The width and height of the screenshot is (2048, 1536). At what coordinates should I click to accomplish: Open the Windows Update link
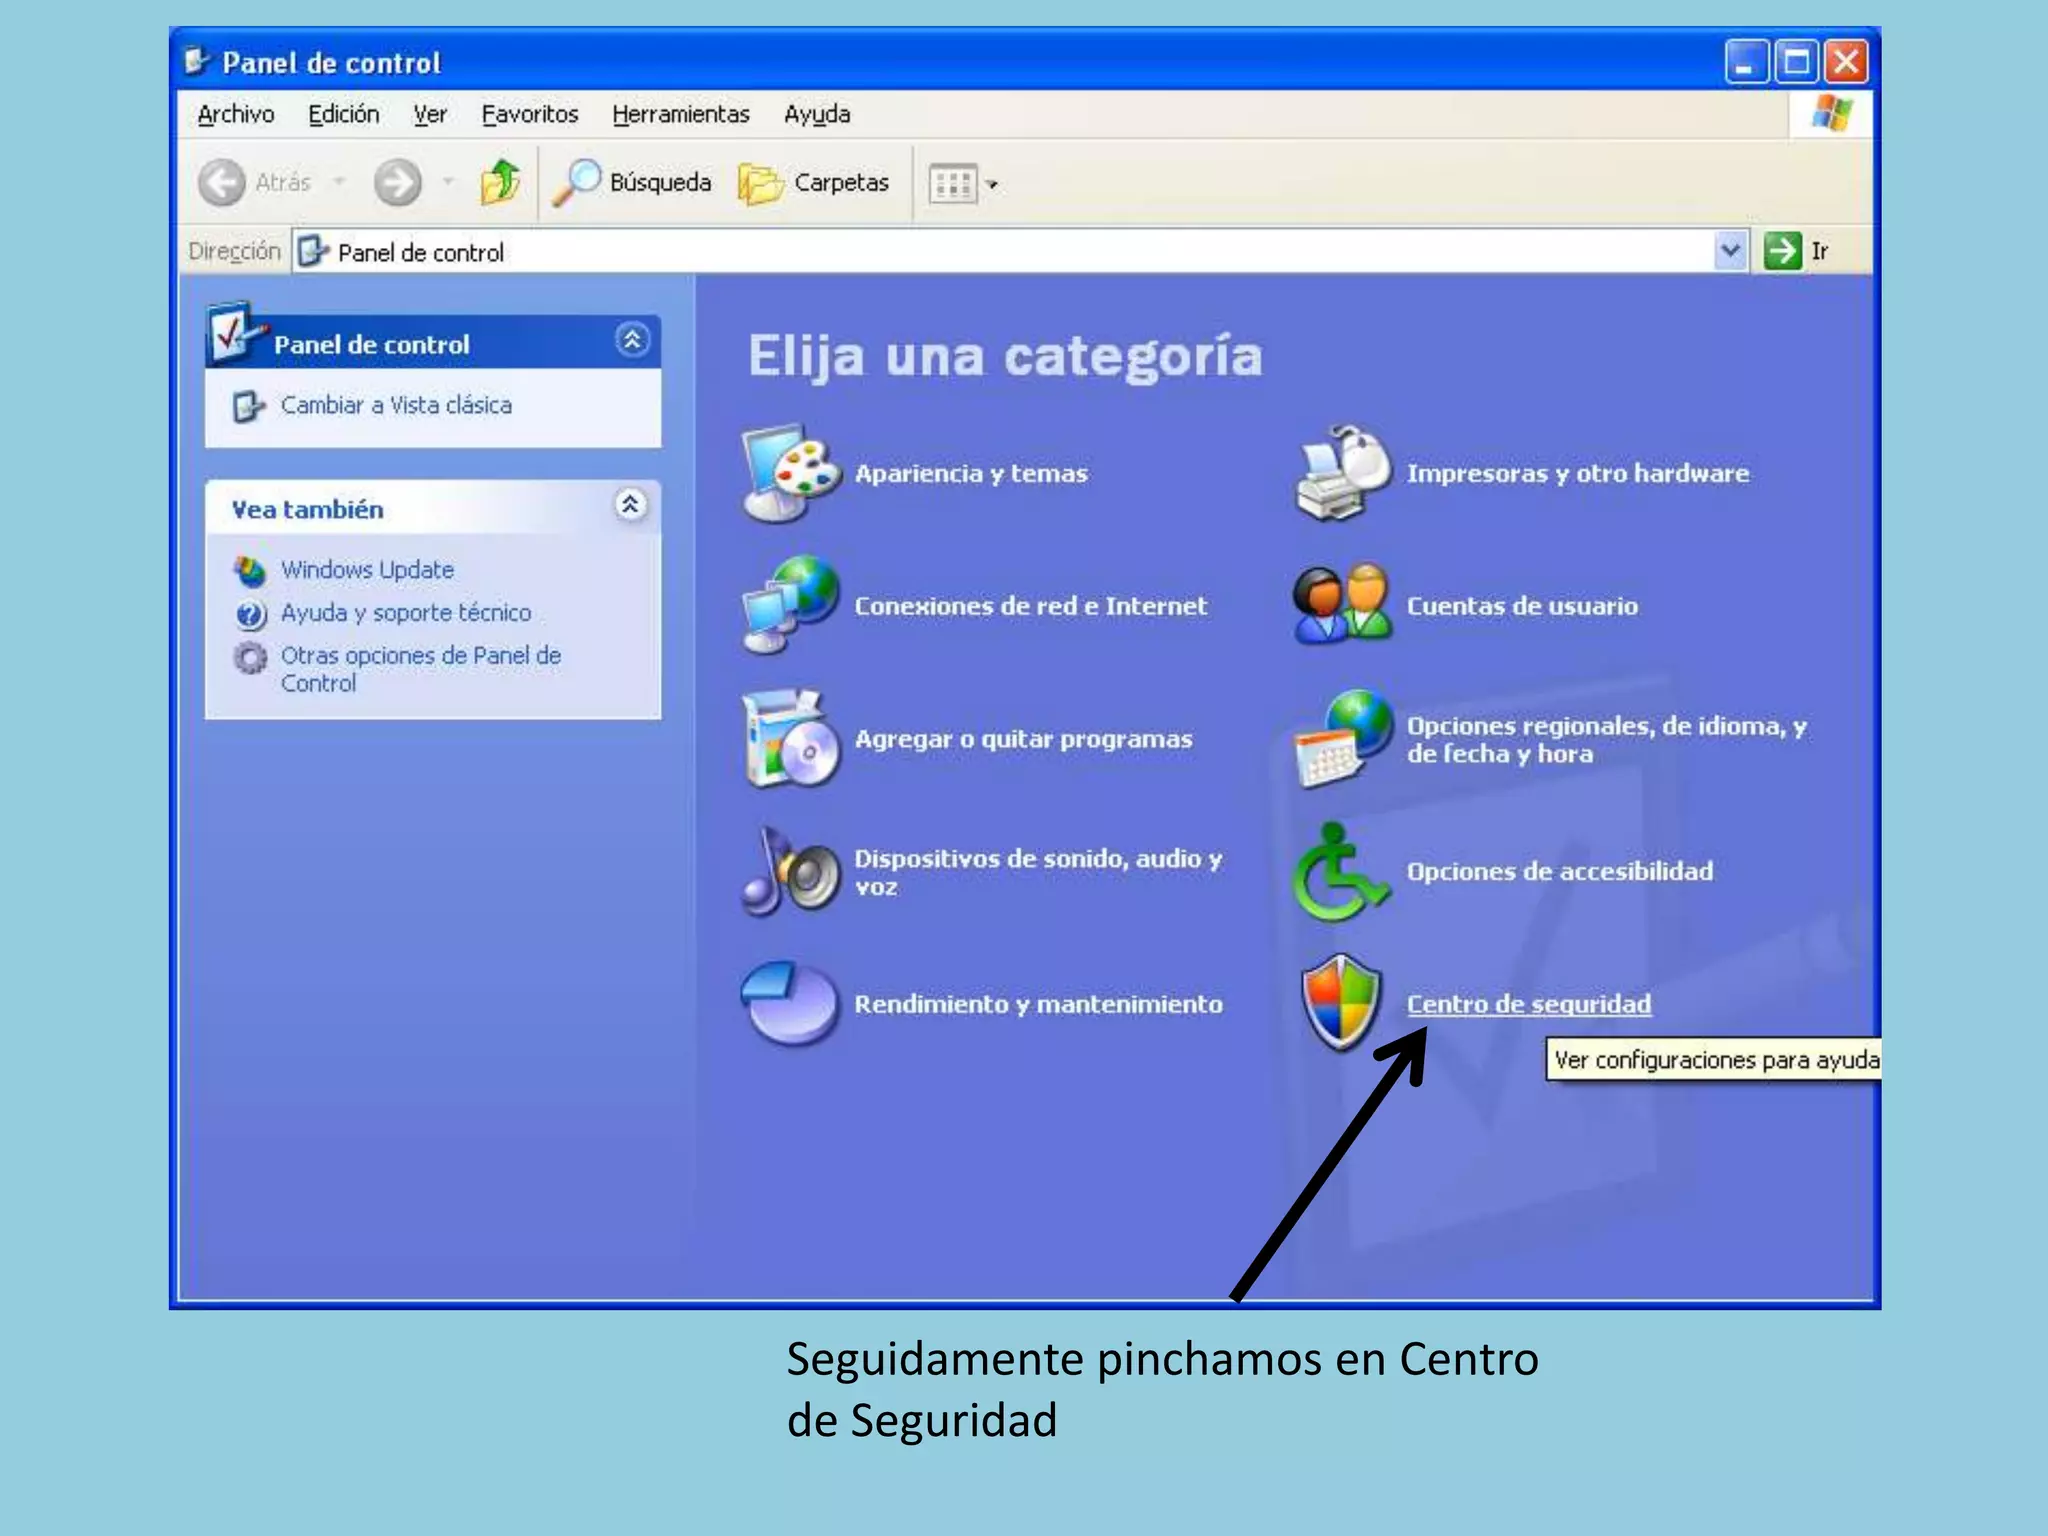coord(366,570)
